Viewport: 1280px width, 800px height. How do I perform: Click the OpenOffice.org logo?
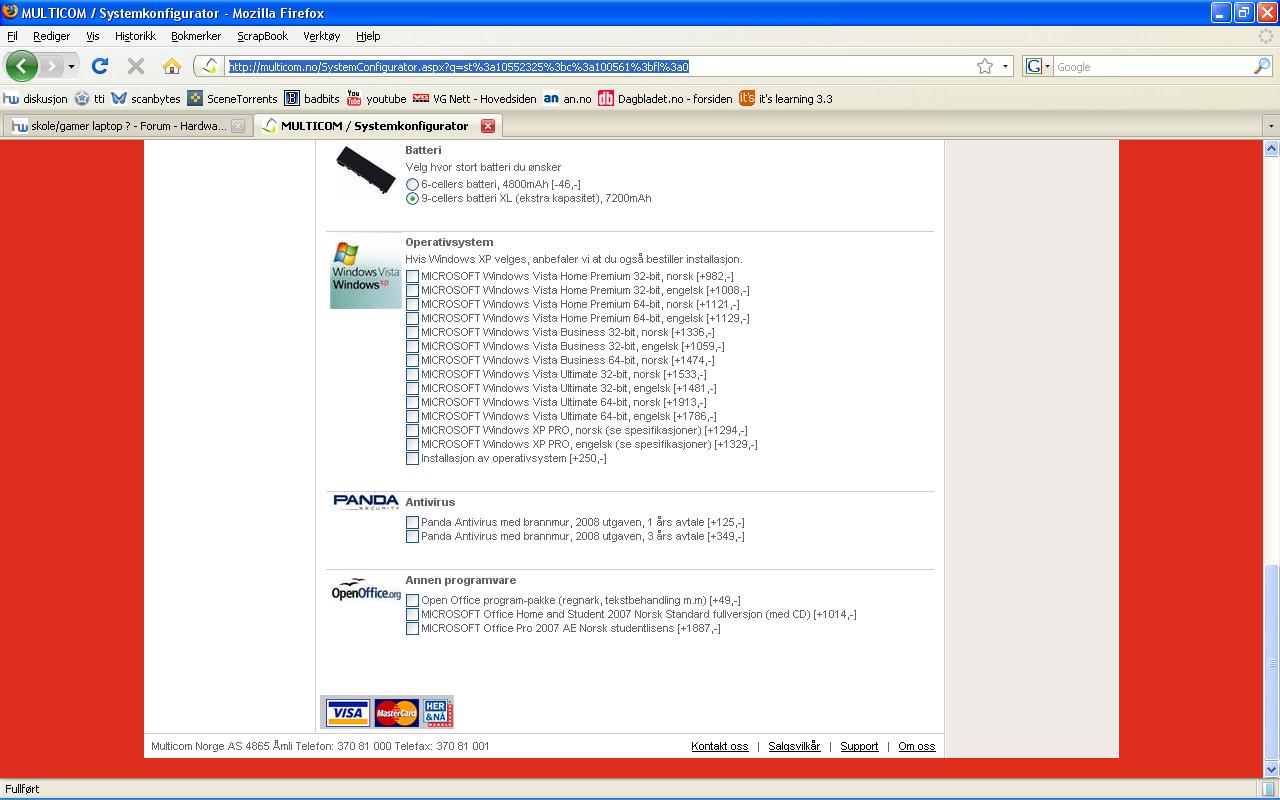click(366, 589)
